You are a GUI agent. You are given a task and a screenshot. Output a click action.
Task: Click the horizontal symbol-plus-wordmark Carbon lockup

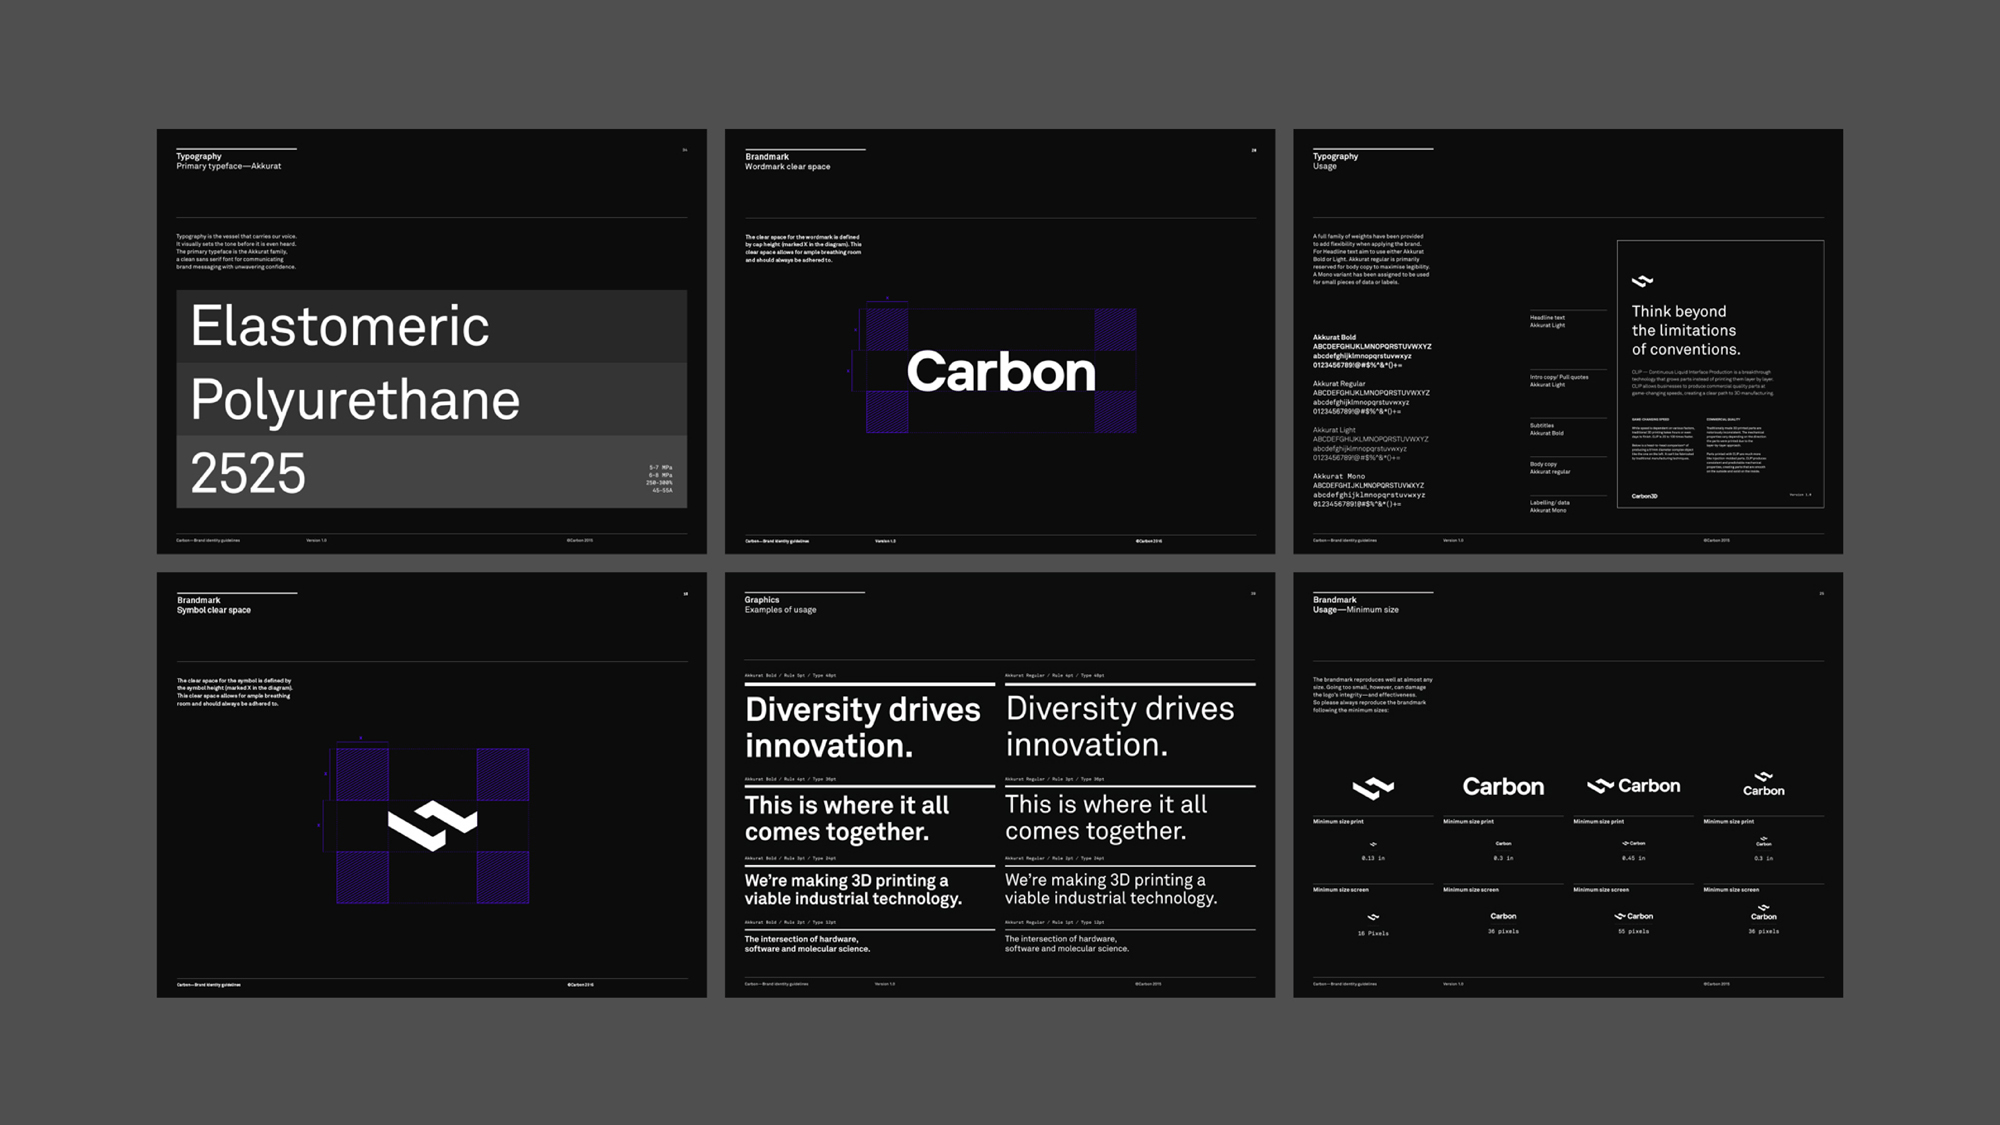[x=1633, y=785]
